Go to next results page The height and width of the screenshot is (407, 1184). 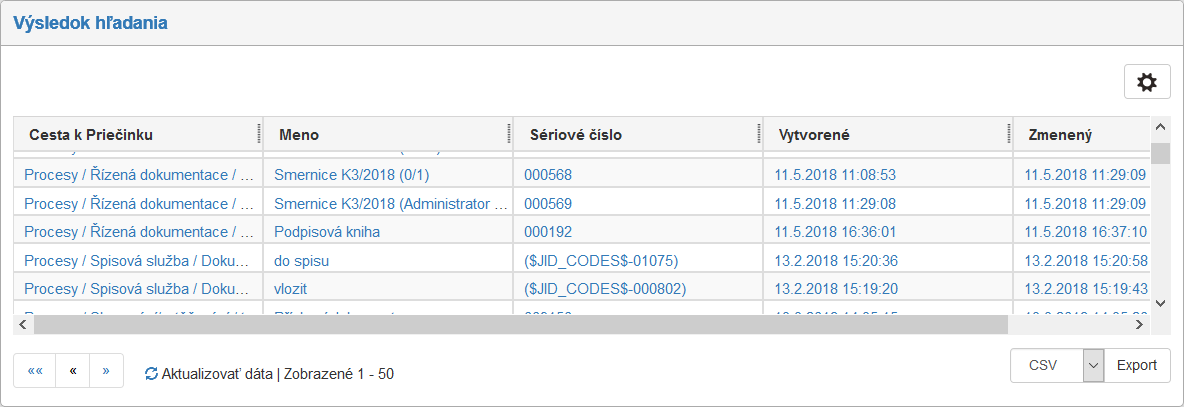[x=106, y=370]
